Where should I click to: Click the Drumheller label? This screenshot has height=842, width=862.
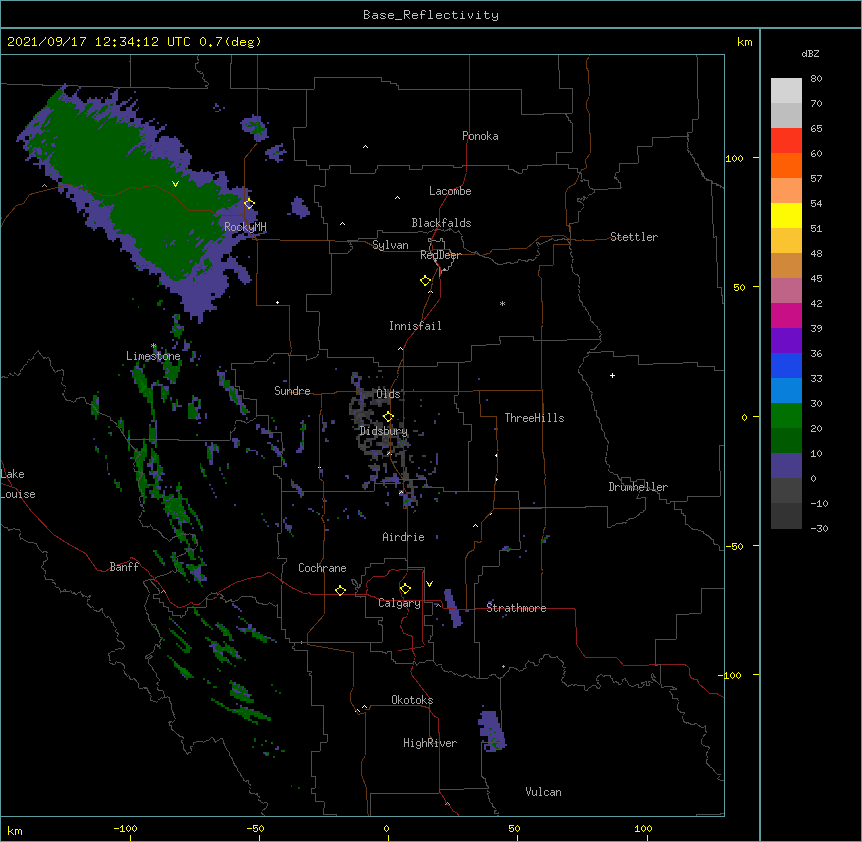point(638,487)
